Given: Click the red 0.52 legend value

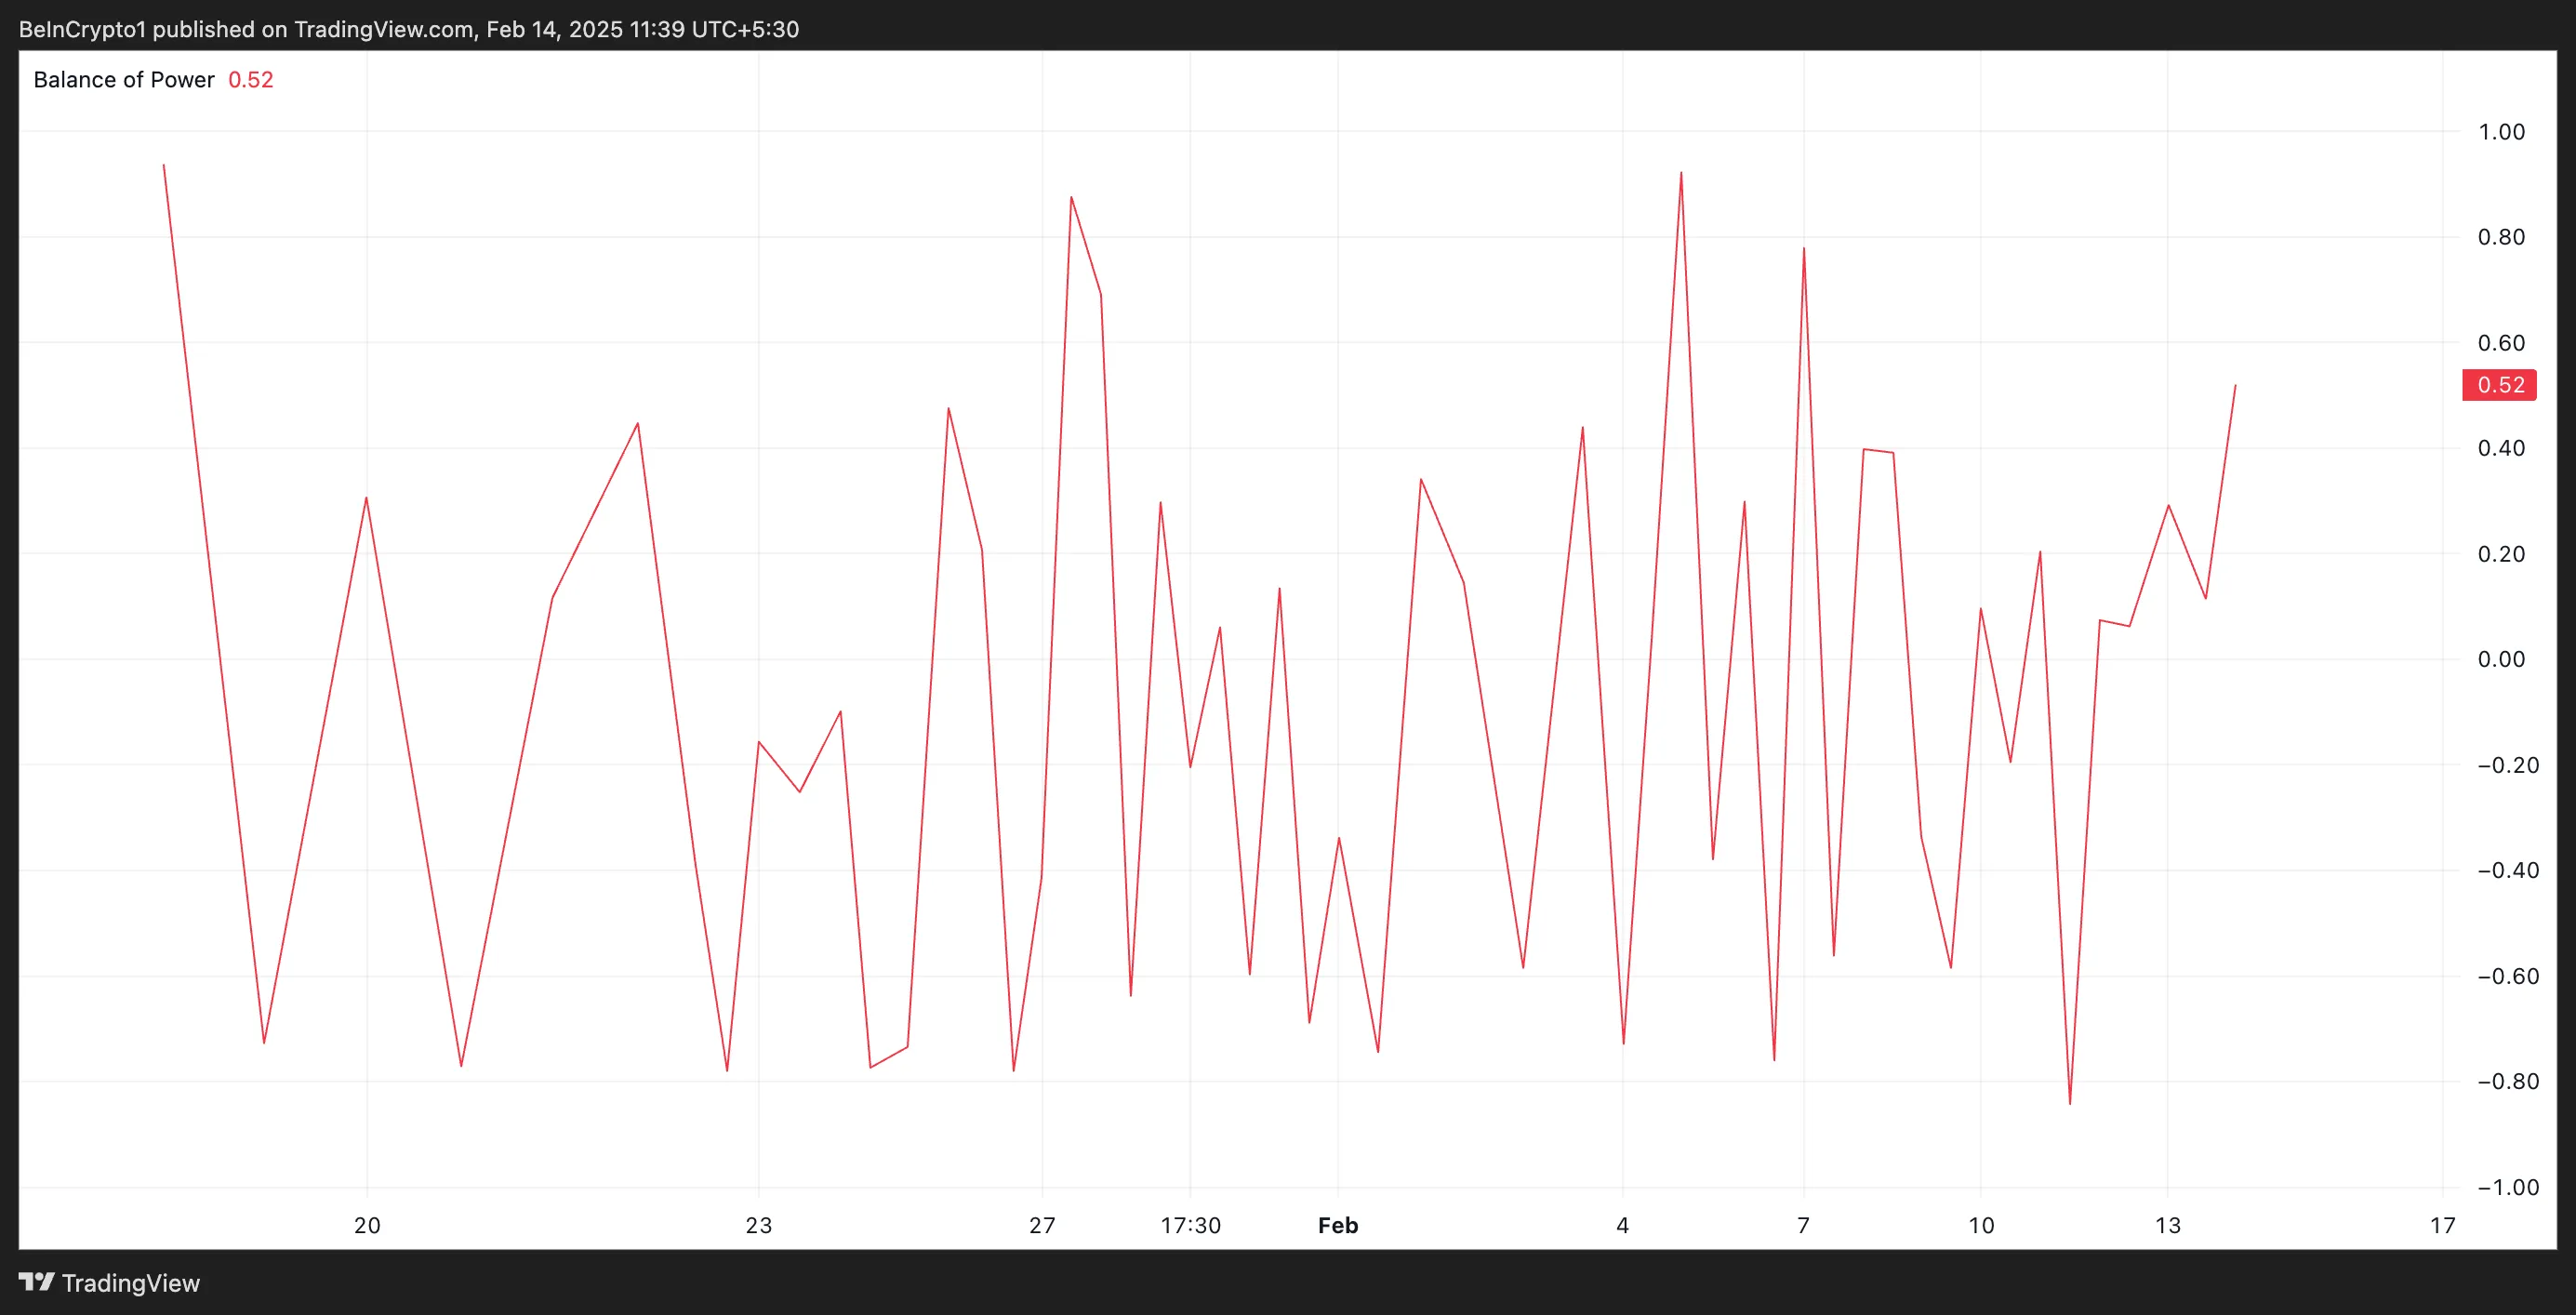Looking at the screenshot, I should 251,80.
